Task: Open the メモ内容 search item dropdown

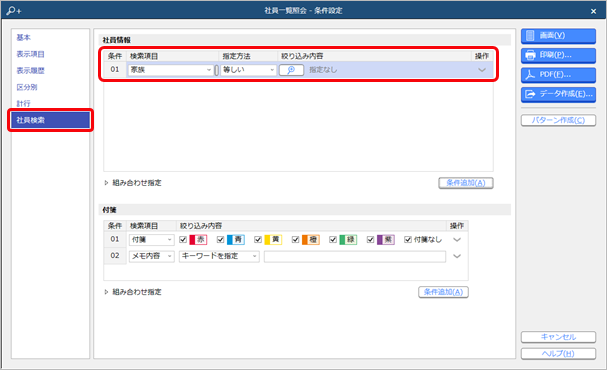Action: (151, 256)
